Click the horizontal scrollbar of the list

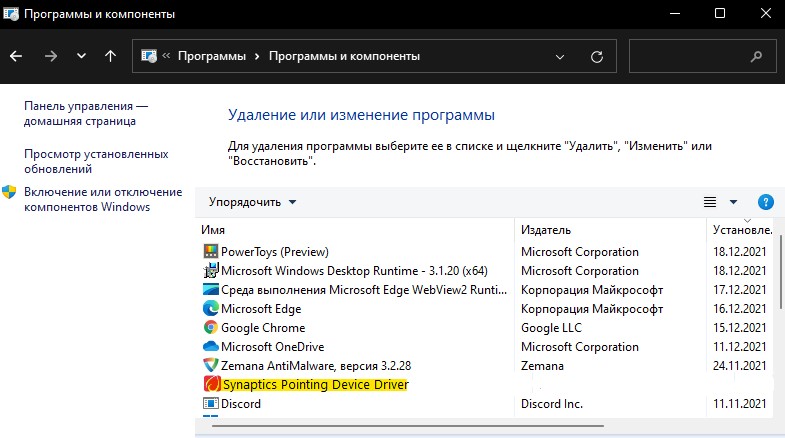(x=408, y=426)
